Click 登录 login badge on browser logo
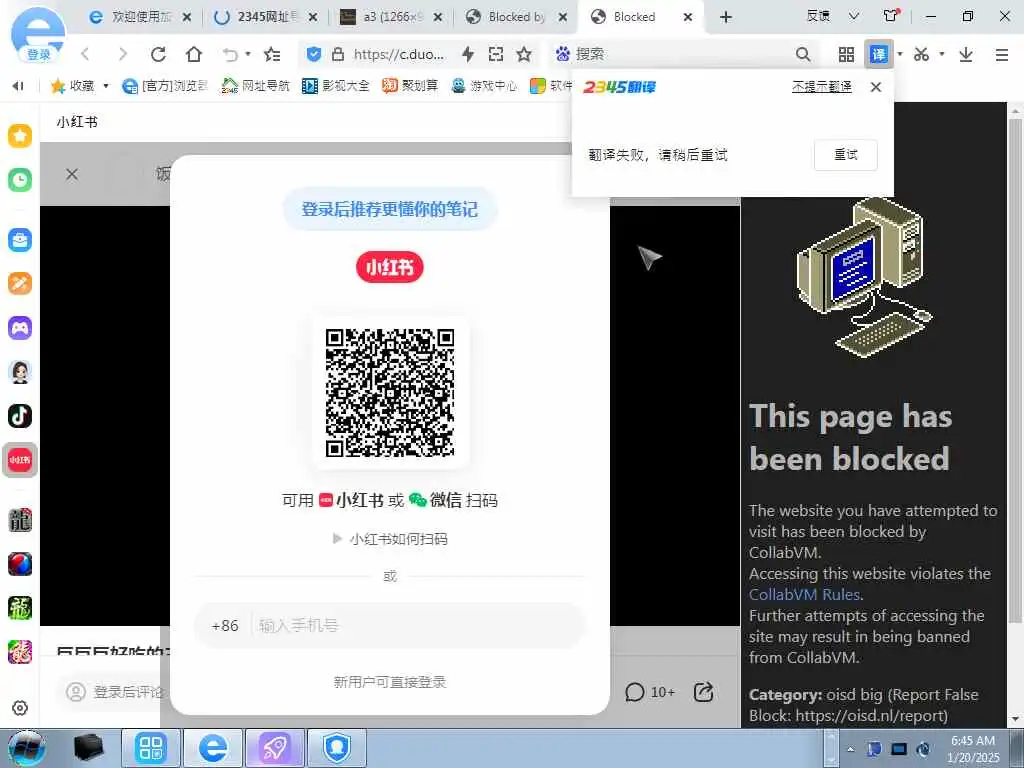 pos(39,55)
